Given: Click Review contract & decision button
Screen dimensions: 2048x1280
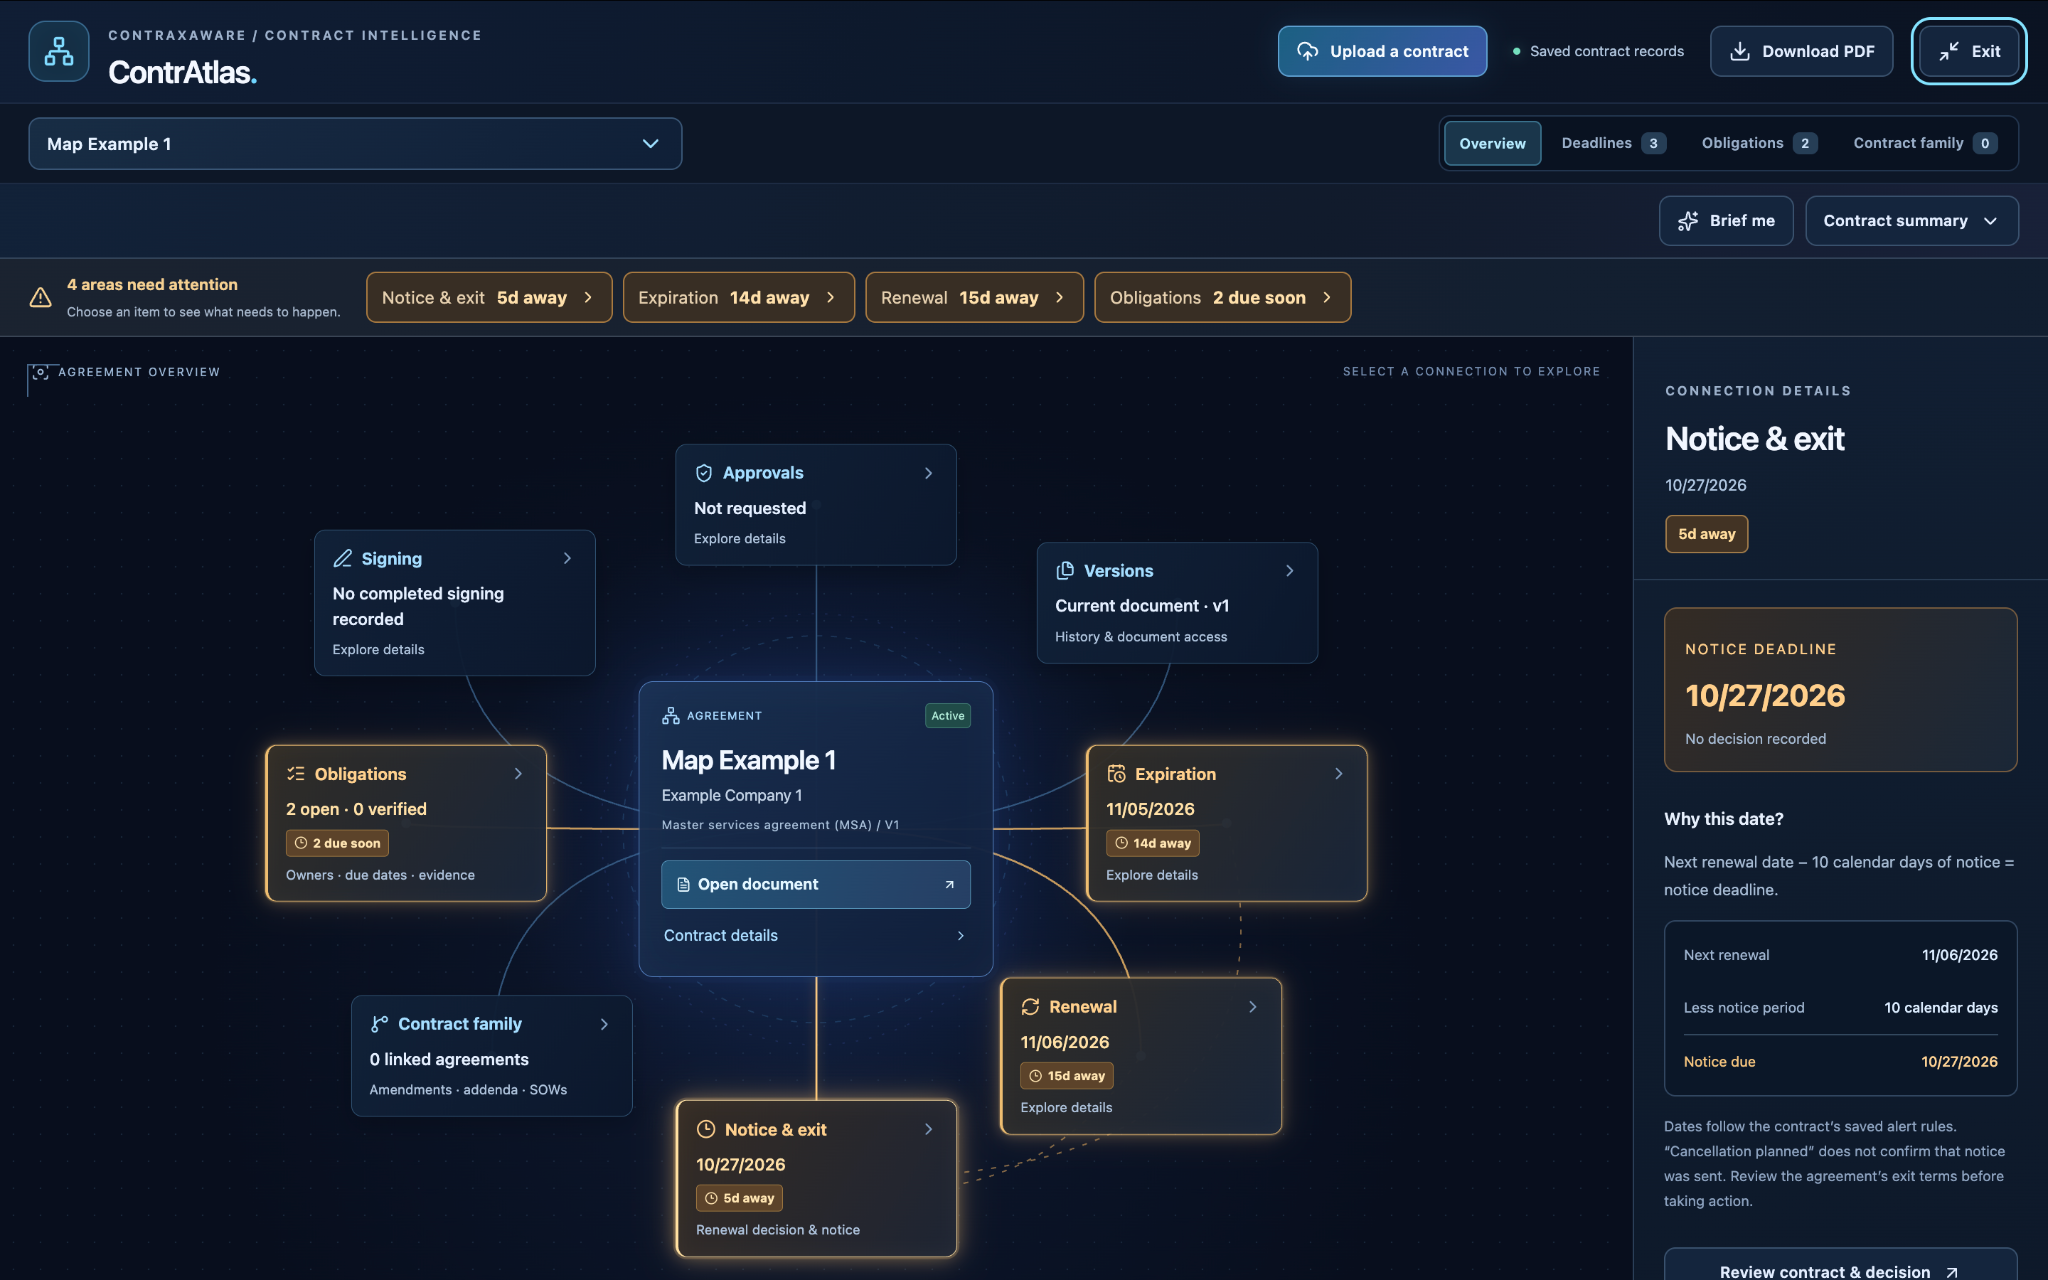Looking at the screenshot, I should (1840, 1266).
